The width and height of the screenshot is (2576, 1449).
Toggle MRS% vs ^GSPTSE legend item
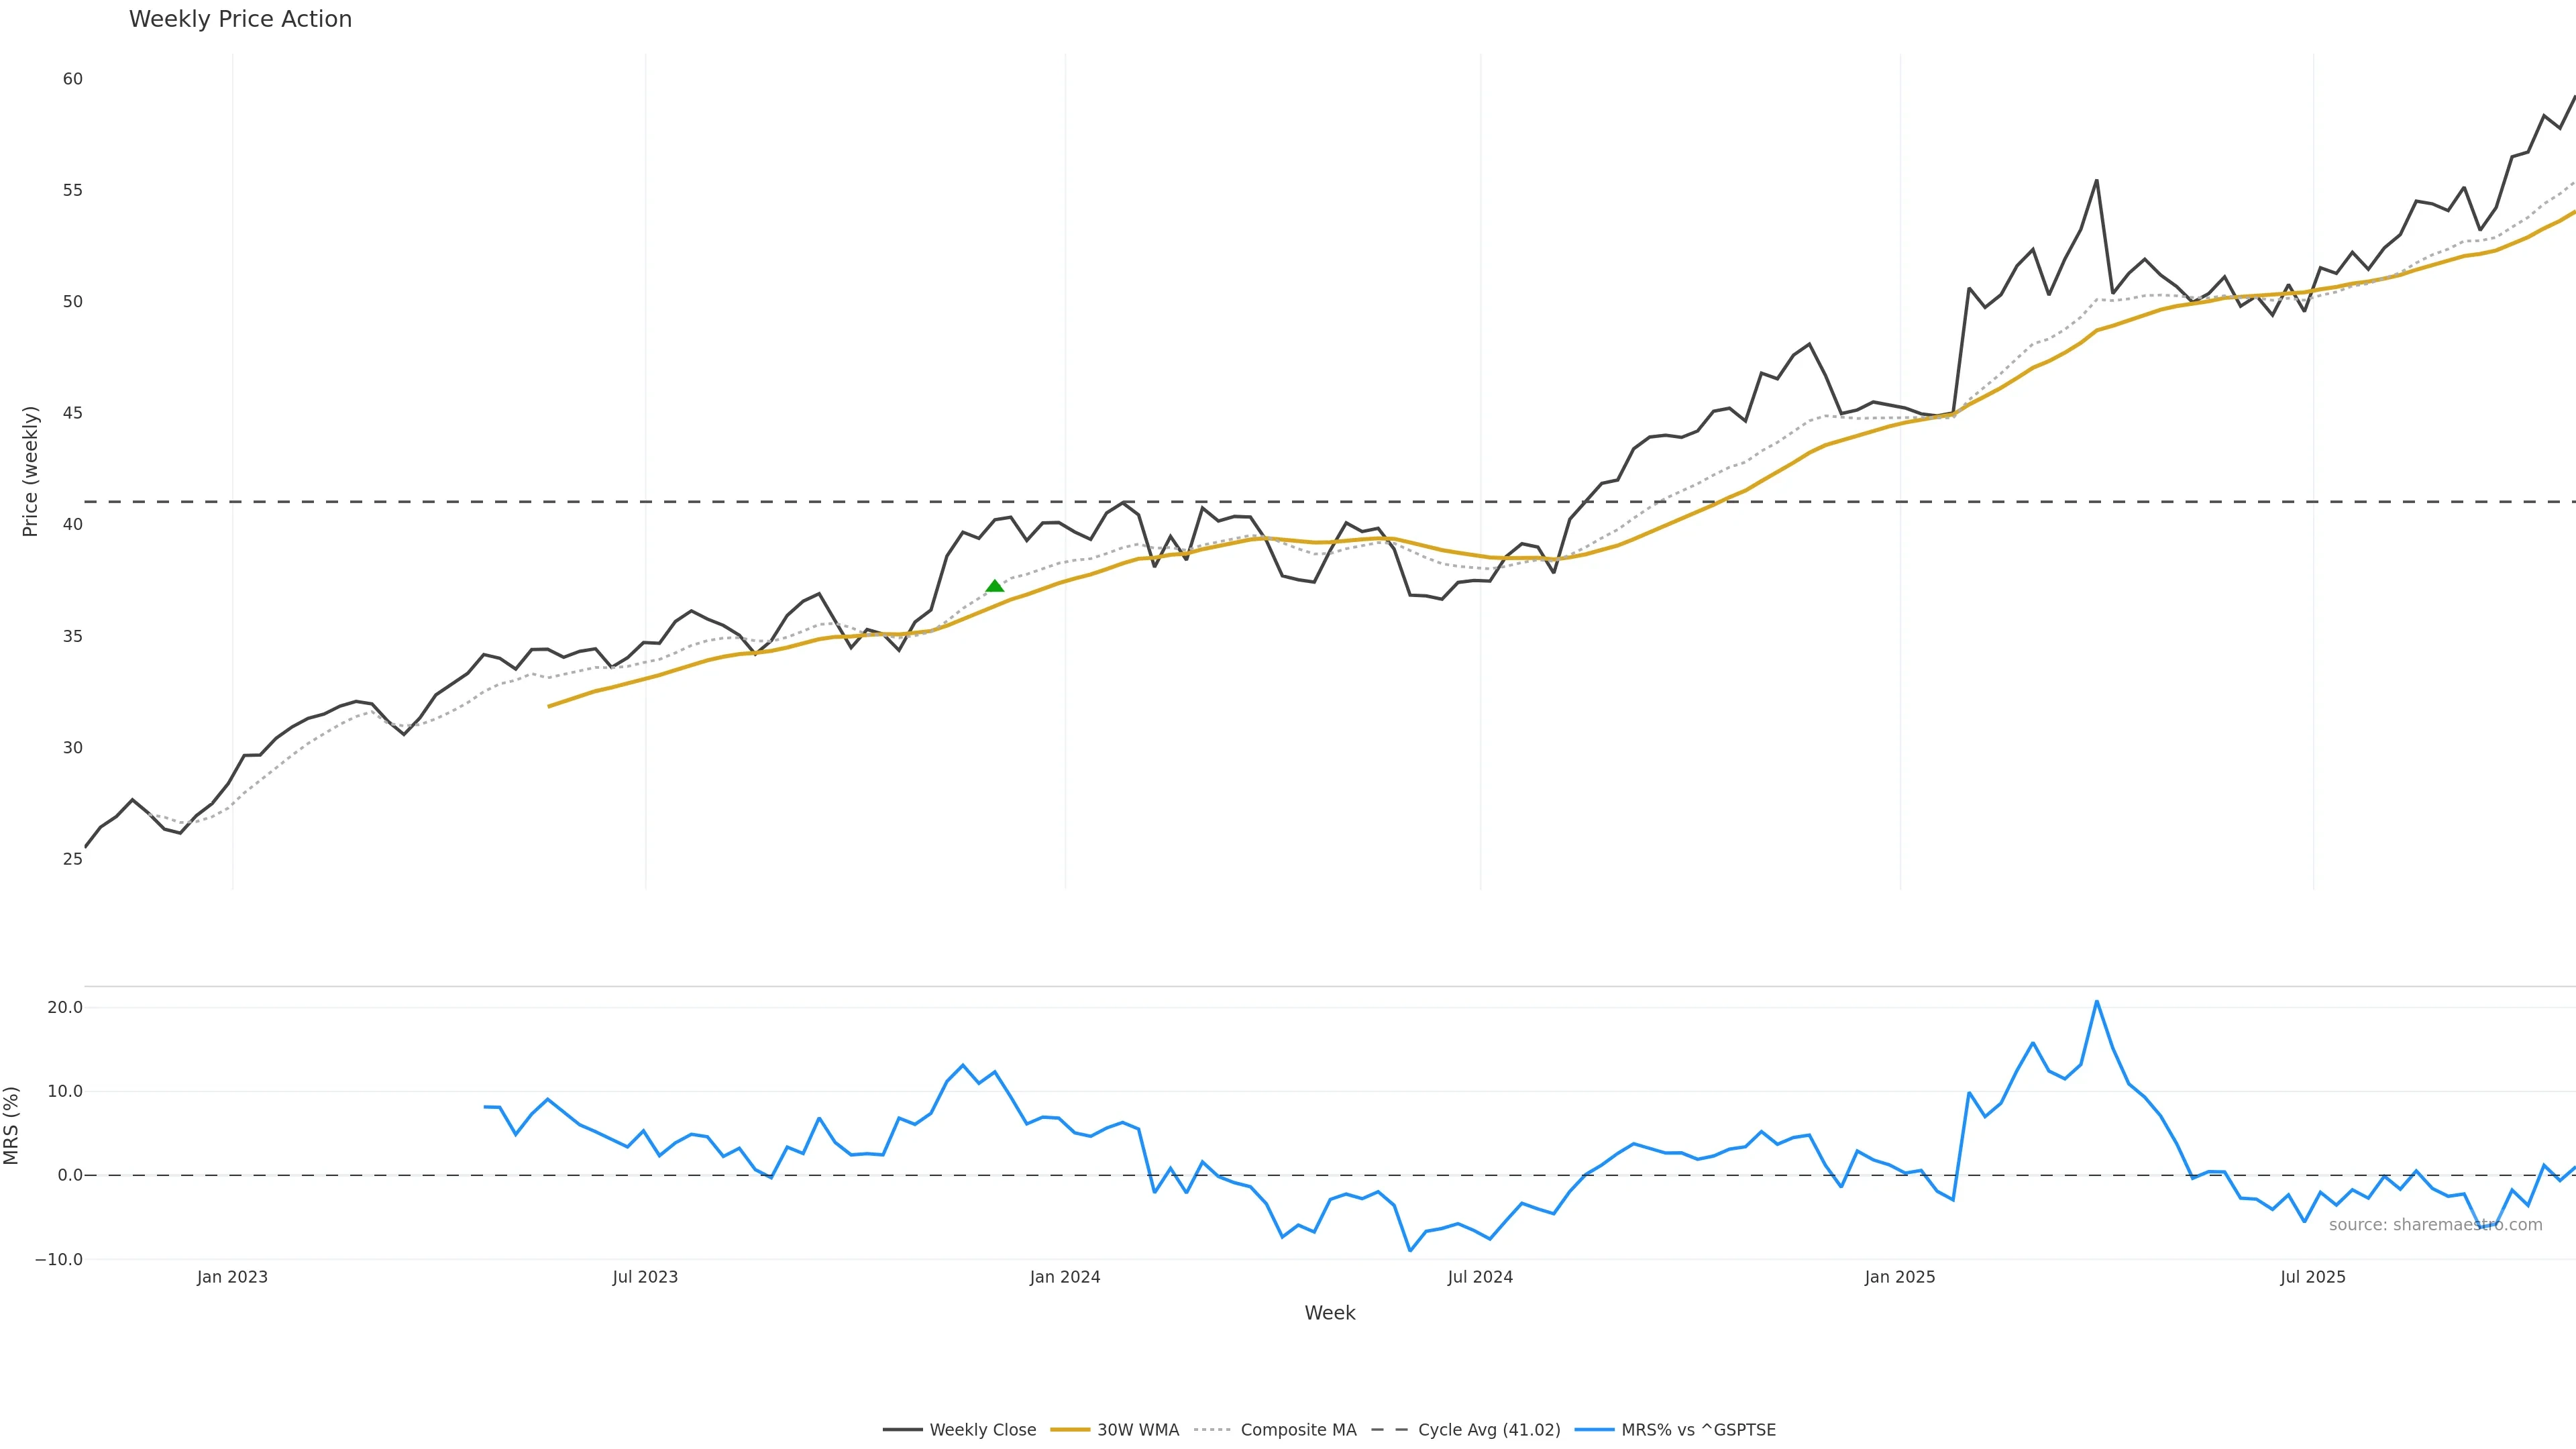[x=1698, y=1430]
